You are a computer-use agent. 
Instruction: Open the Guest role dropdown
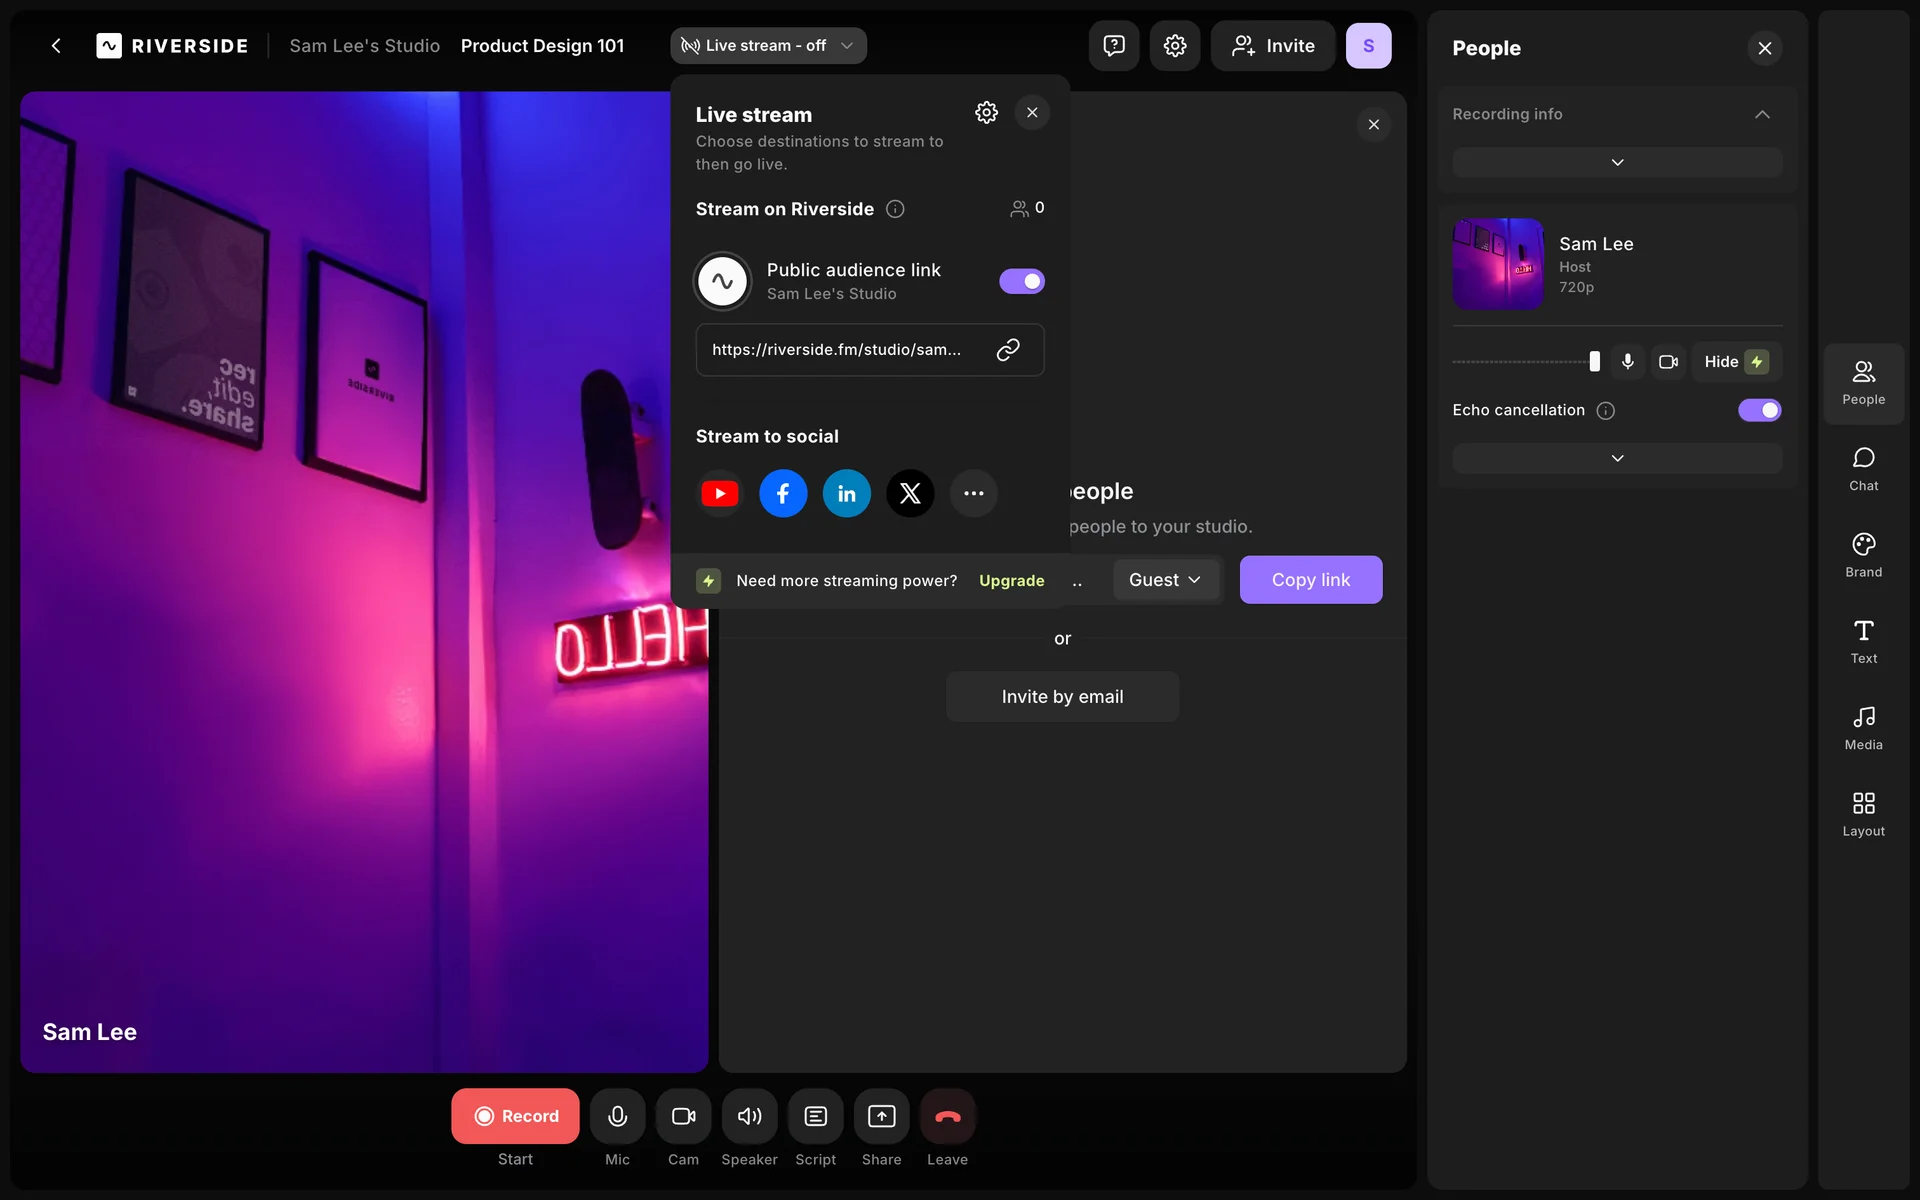click(1165, 580)
